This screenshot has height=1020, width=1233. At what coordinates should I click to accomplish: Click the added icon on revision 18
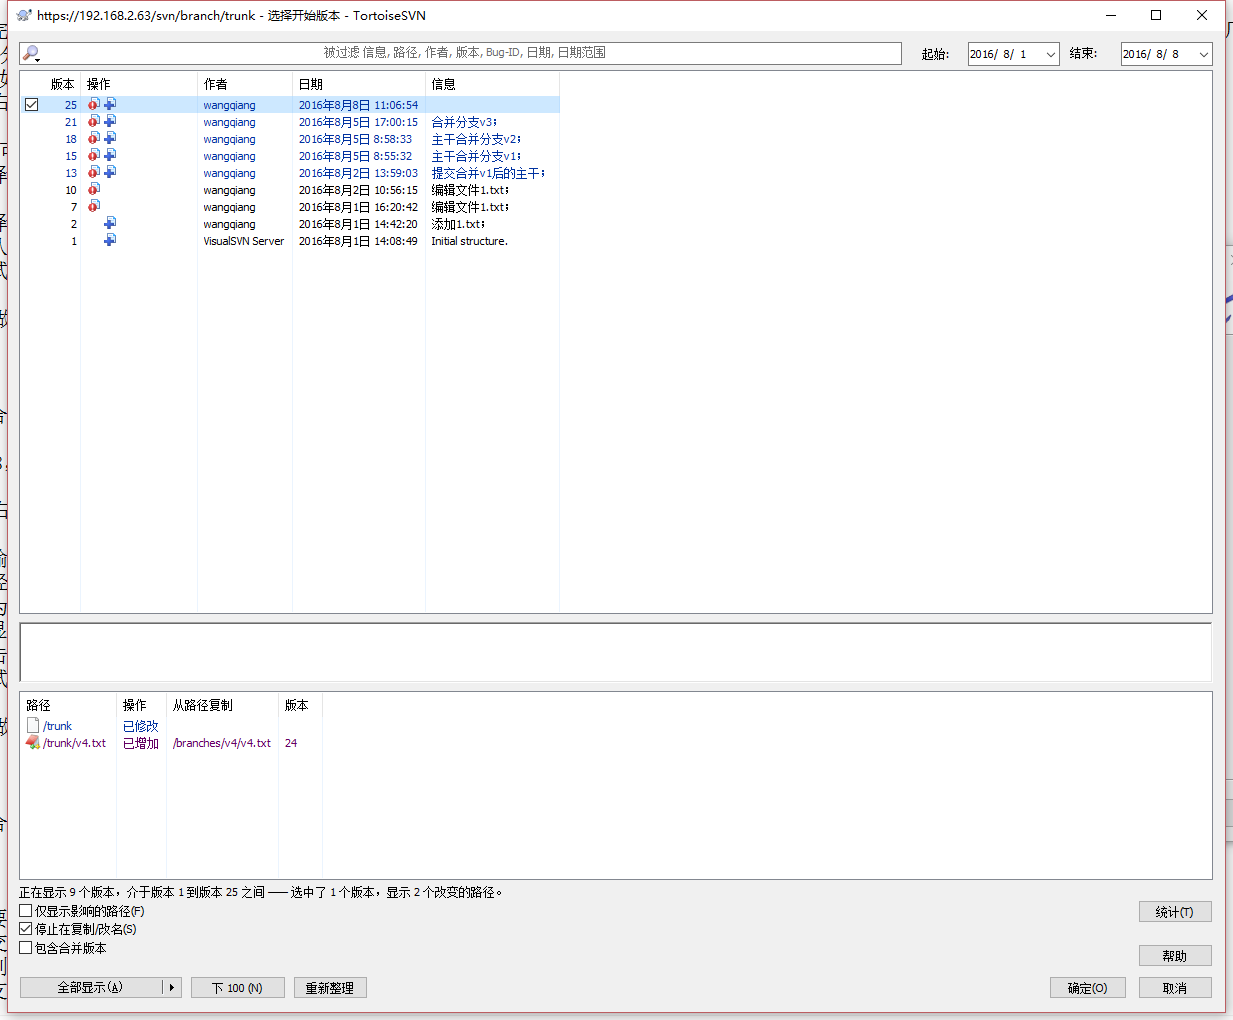pyautogui.click(x=110, y=138)
